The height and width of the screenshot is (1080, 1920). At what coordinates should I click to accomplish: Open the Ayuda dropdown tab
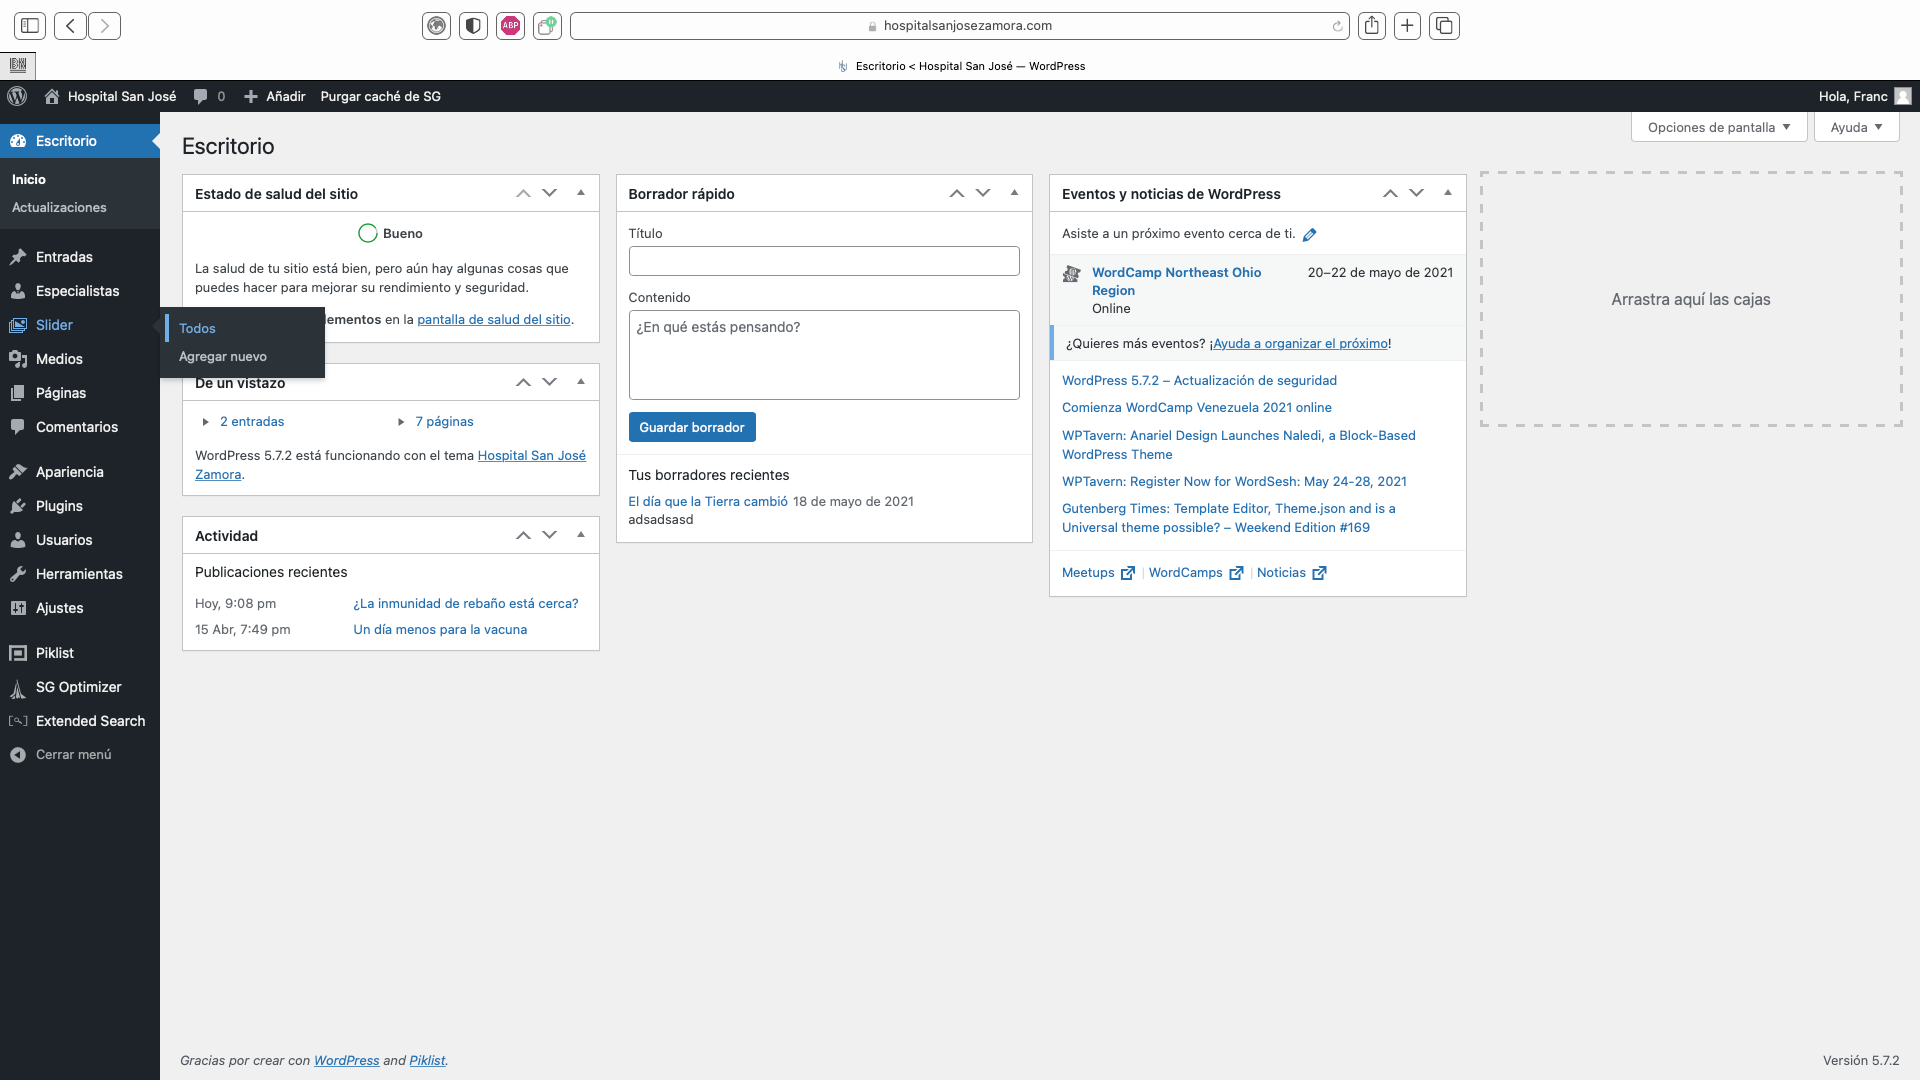[x=1856, y=127]
